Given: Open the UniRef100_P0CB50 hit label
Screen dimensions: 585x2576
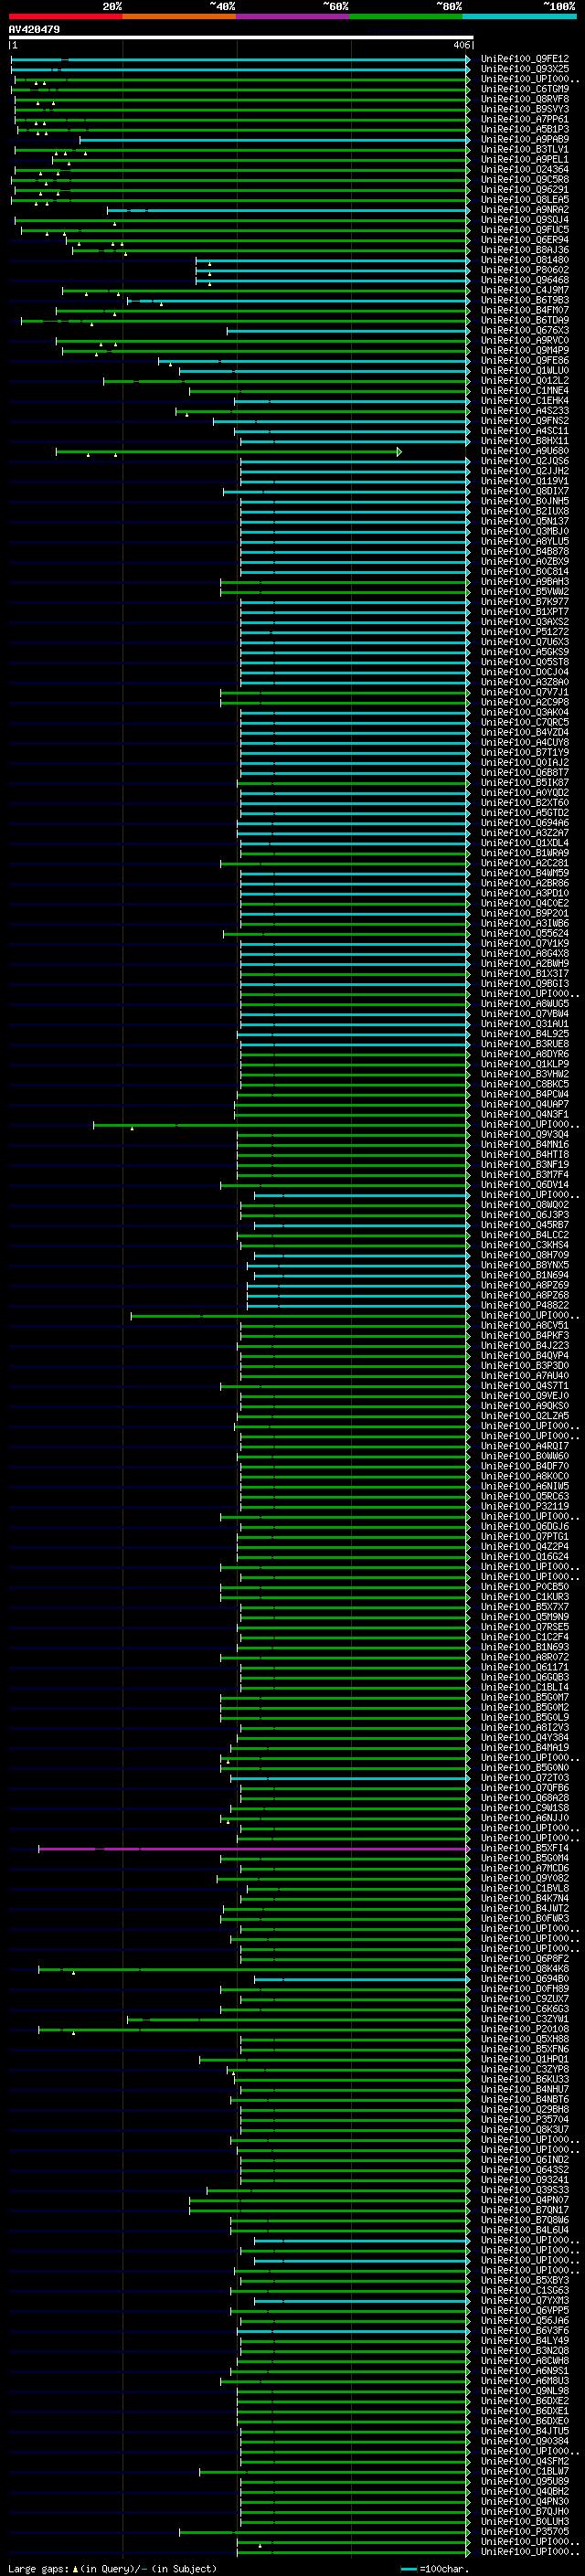Looking at the screenshot, I should pos(525,1587).
